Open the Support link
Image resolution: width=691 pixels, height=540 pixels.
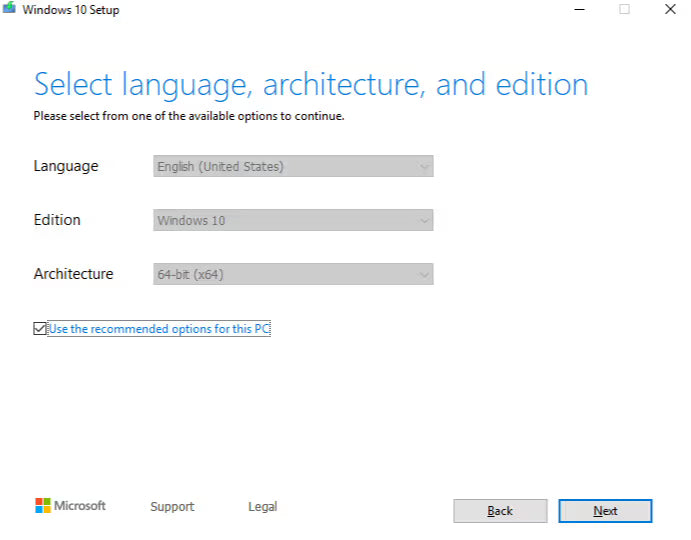(x=172, y=506)
